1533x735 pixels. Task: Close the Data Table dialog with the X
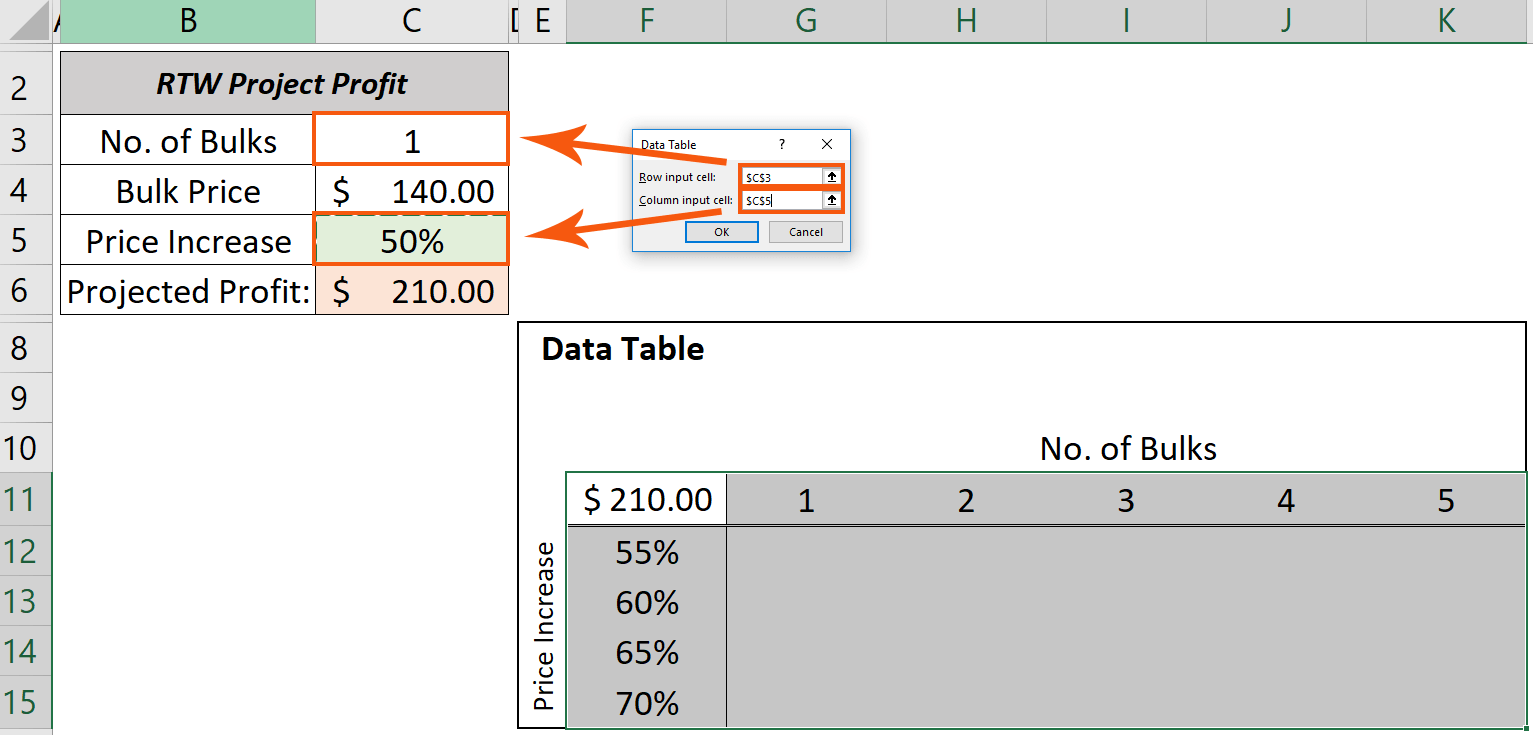pos(826,144)
